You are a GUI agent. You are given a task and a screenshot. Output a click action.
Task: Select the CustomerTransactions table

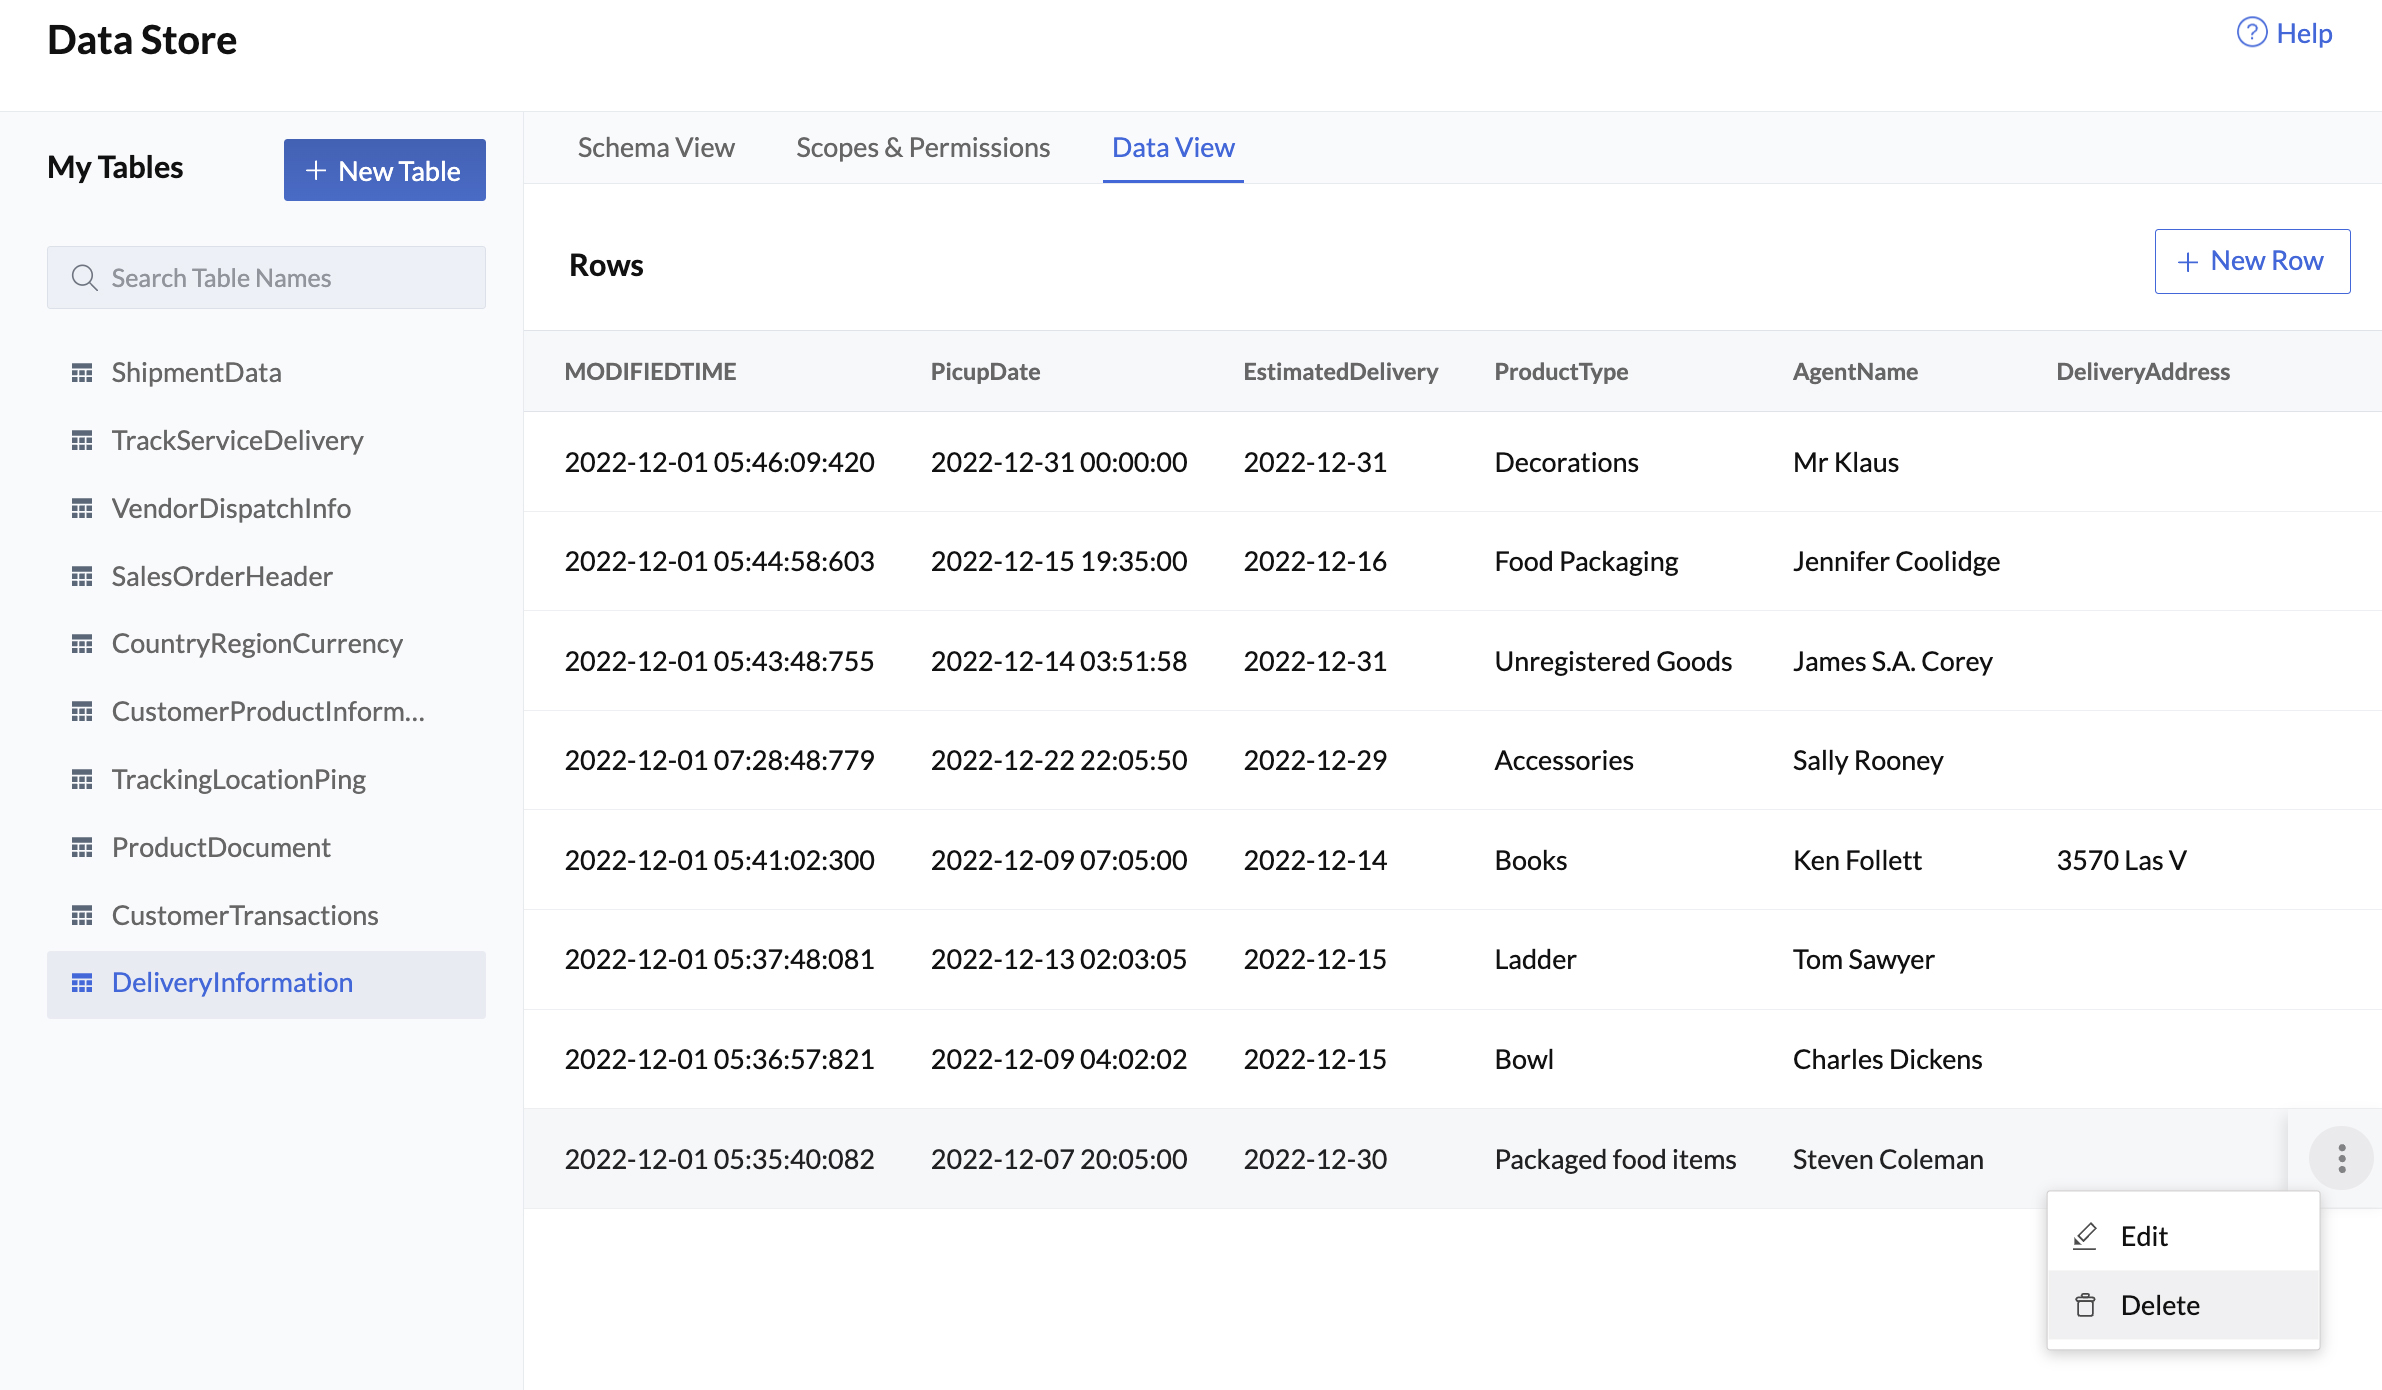pyautogui.click(x=244, y=915)
